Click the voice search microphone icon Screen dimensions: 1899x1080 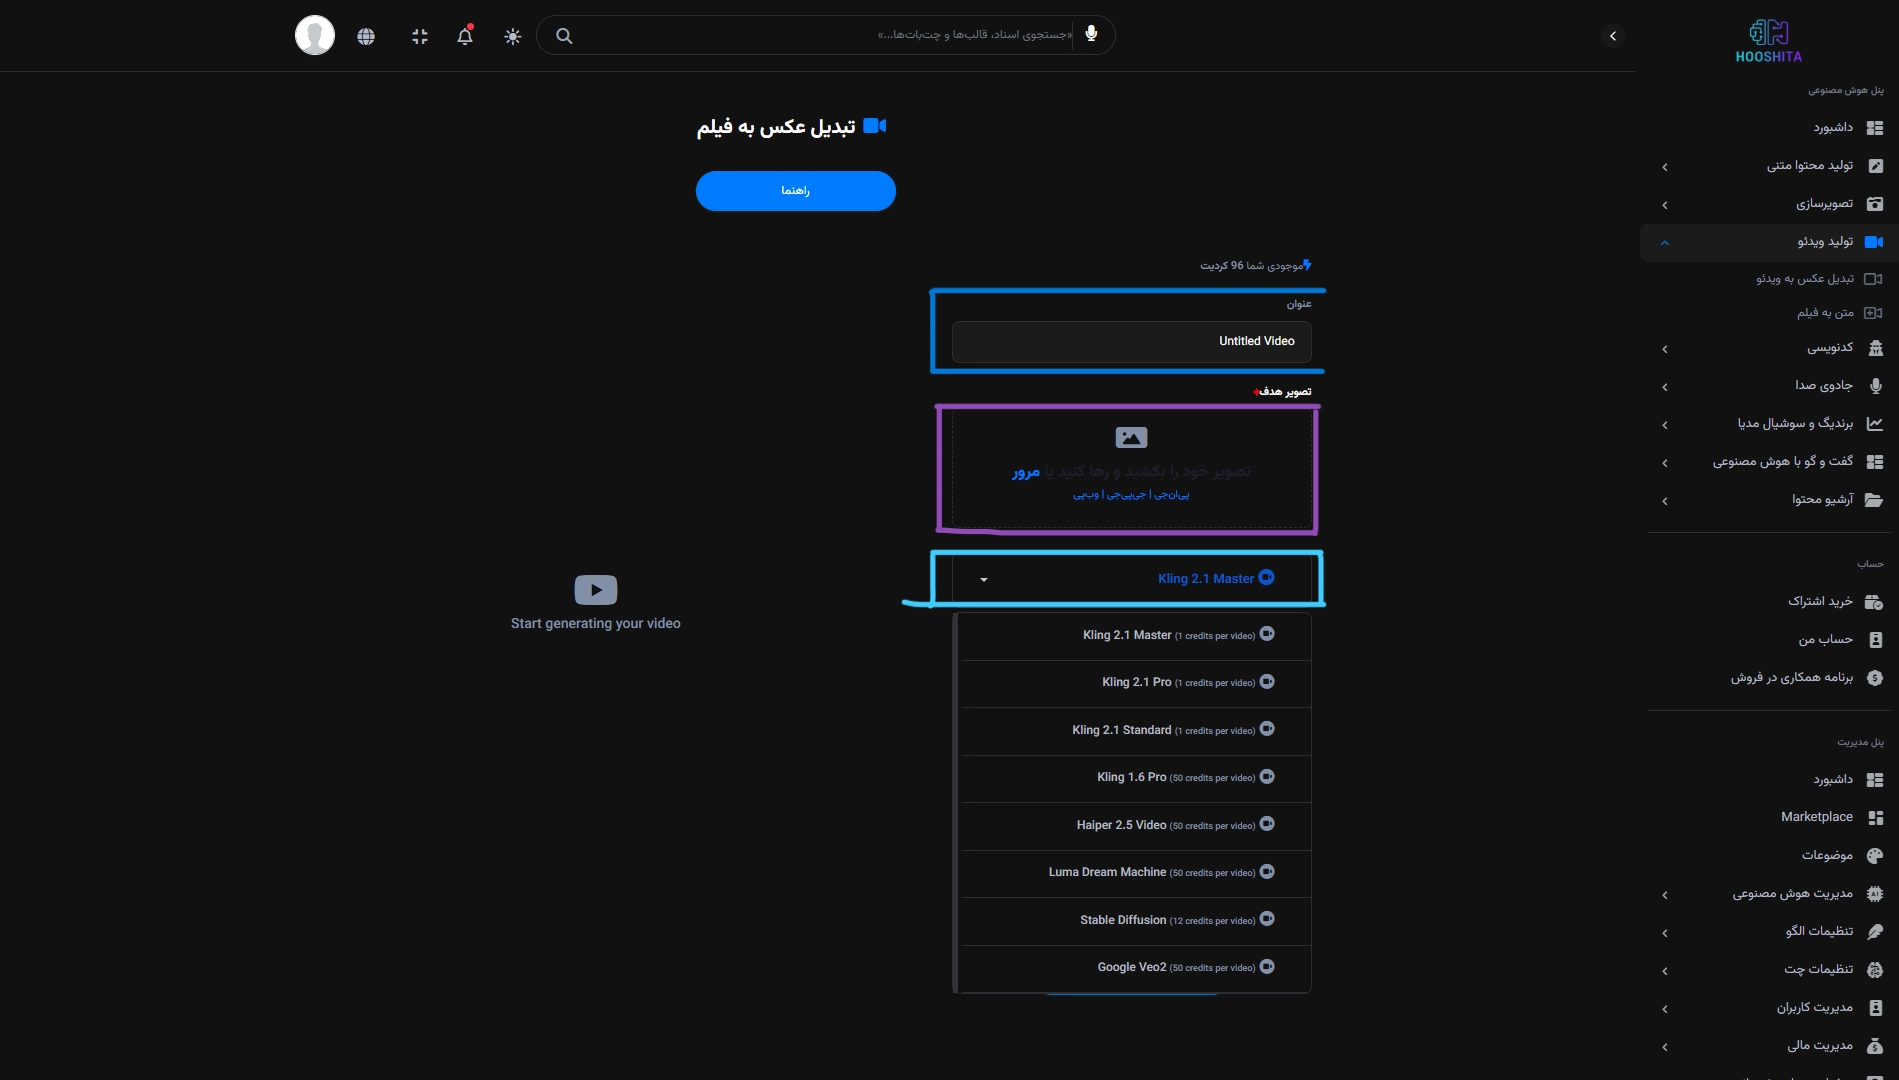tap(1090, 35)
